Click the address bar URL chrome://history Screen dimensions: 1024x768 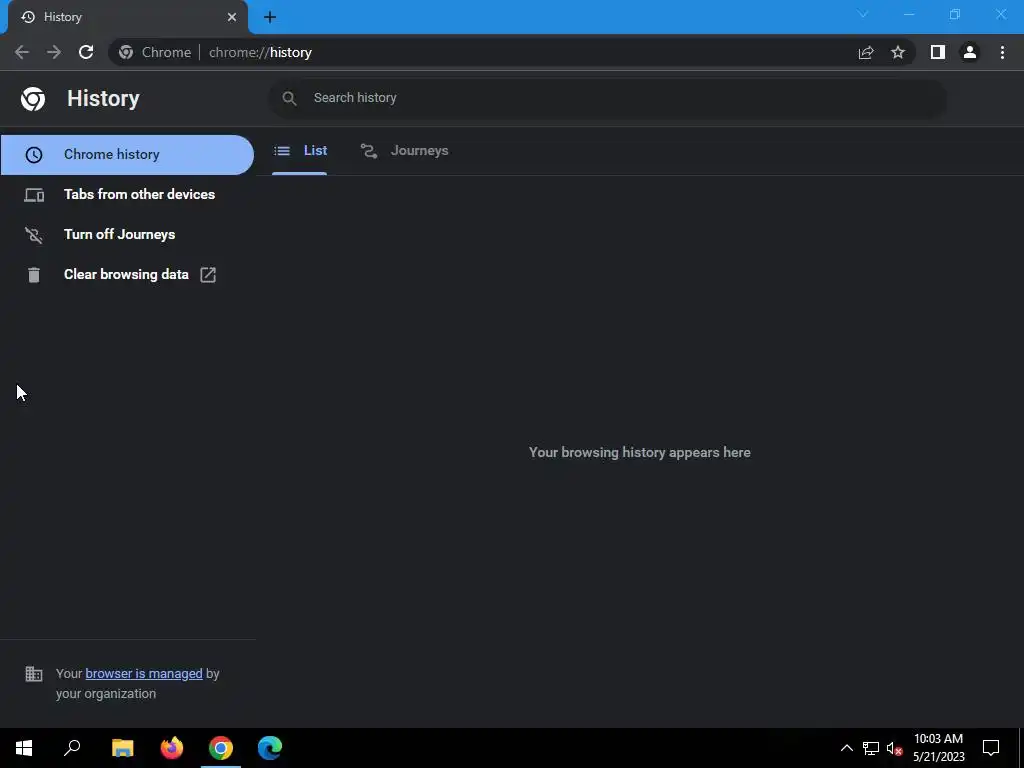(260, 52)
